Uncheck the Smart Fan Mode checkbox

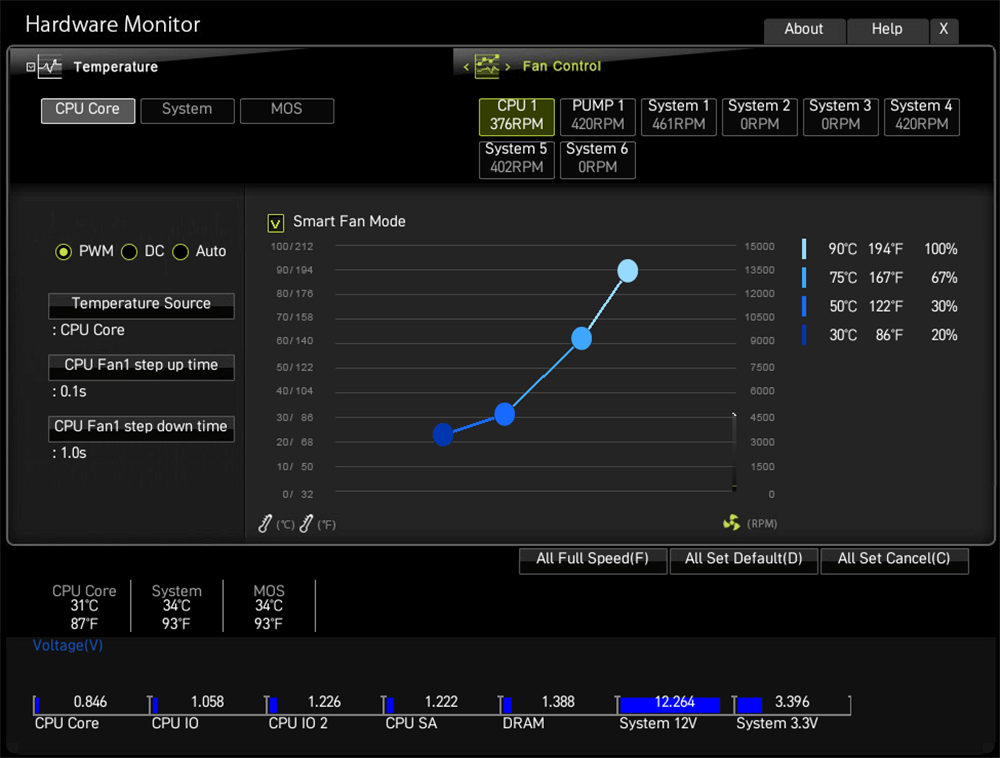click(x=276, y=222)
